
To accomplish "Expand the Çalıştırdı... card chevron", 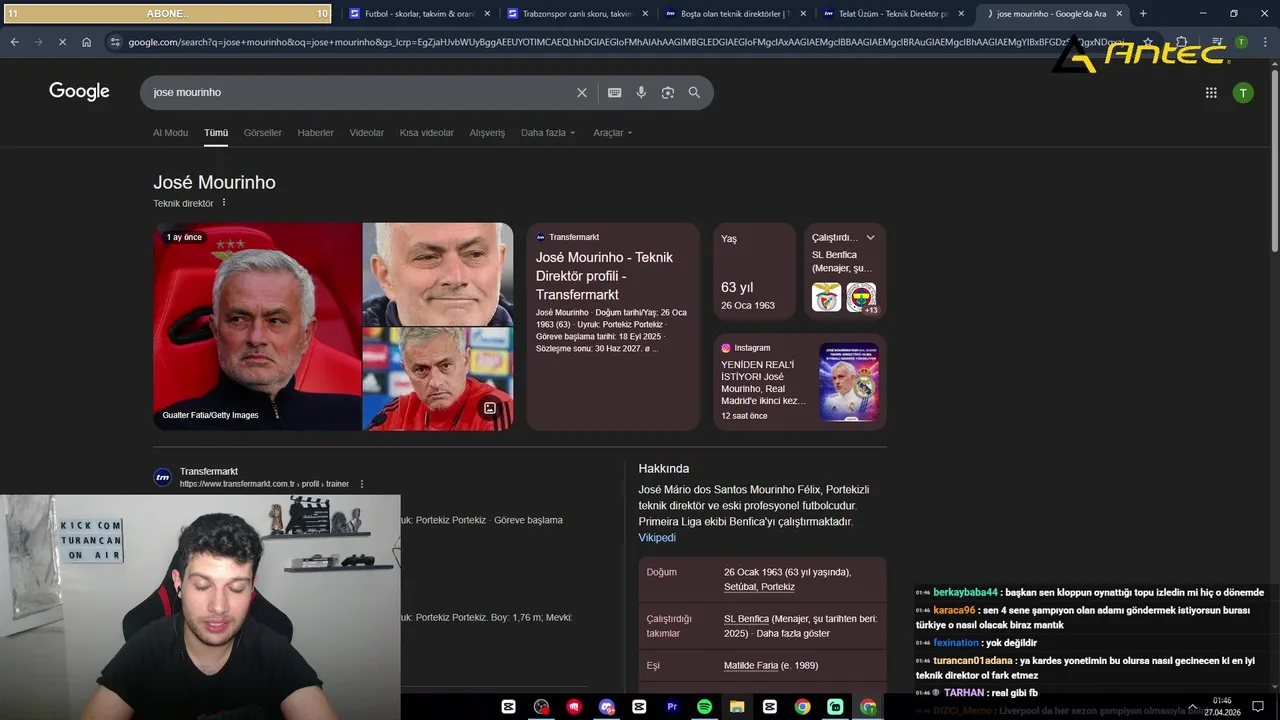I will coord(870,238).
